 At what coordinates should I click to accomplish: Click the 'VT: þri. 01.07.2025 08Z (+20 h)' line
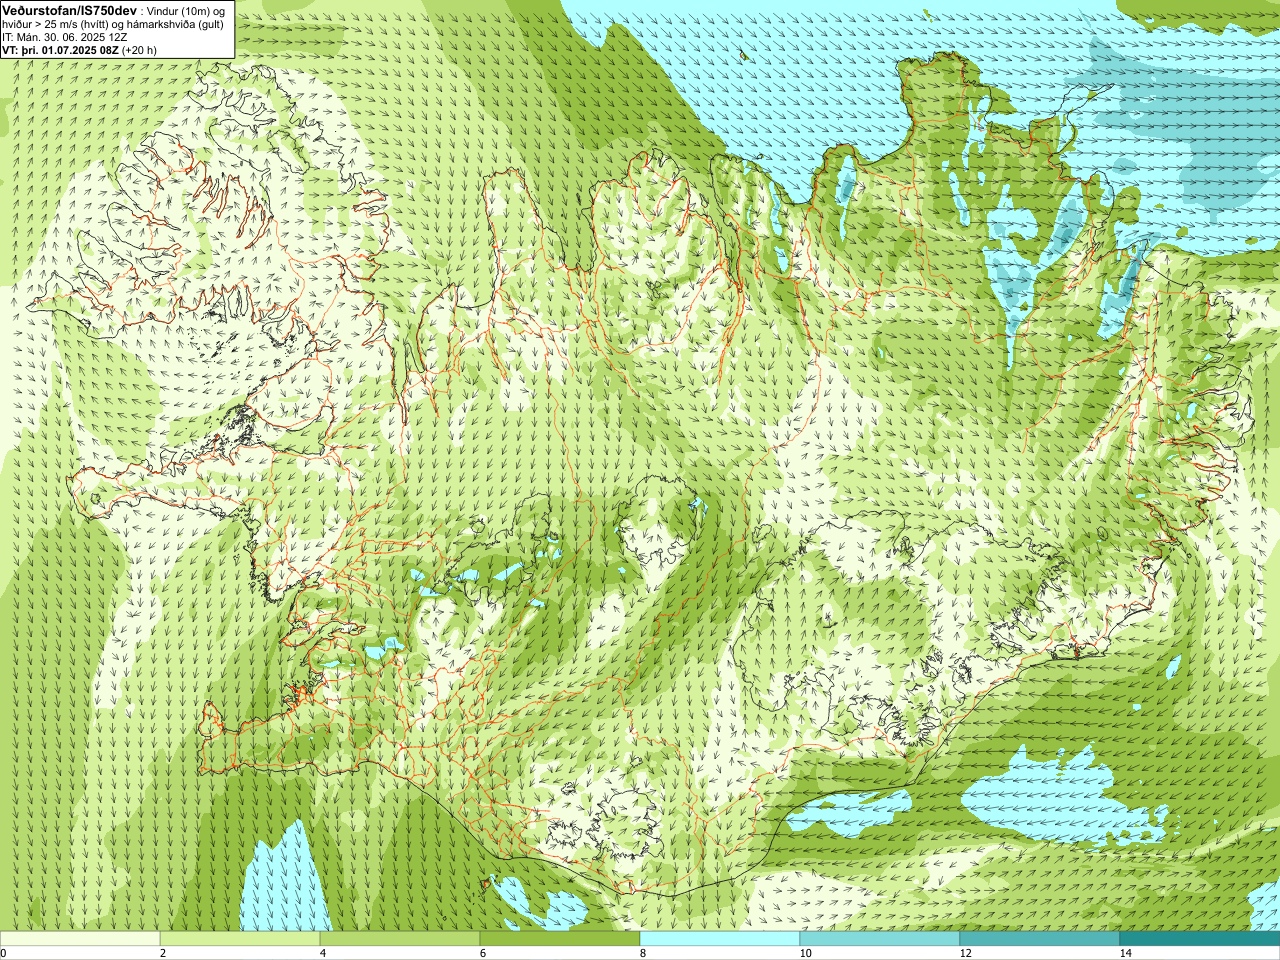[79, 50]
